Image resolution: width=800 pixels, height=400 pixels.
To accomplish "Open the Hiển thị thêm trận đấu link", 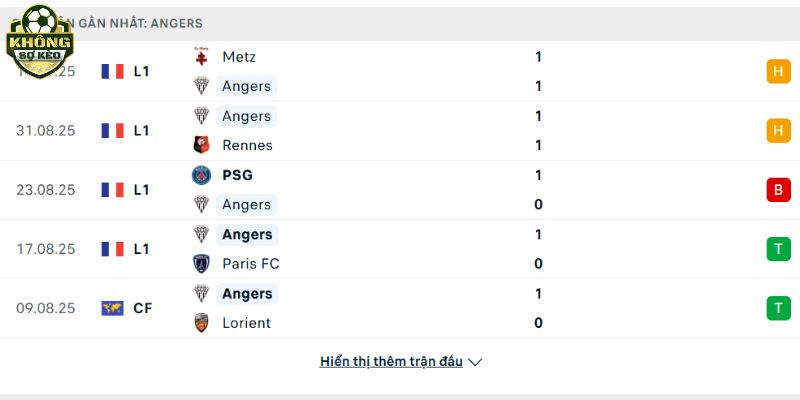I will coord(391,362).
